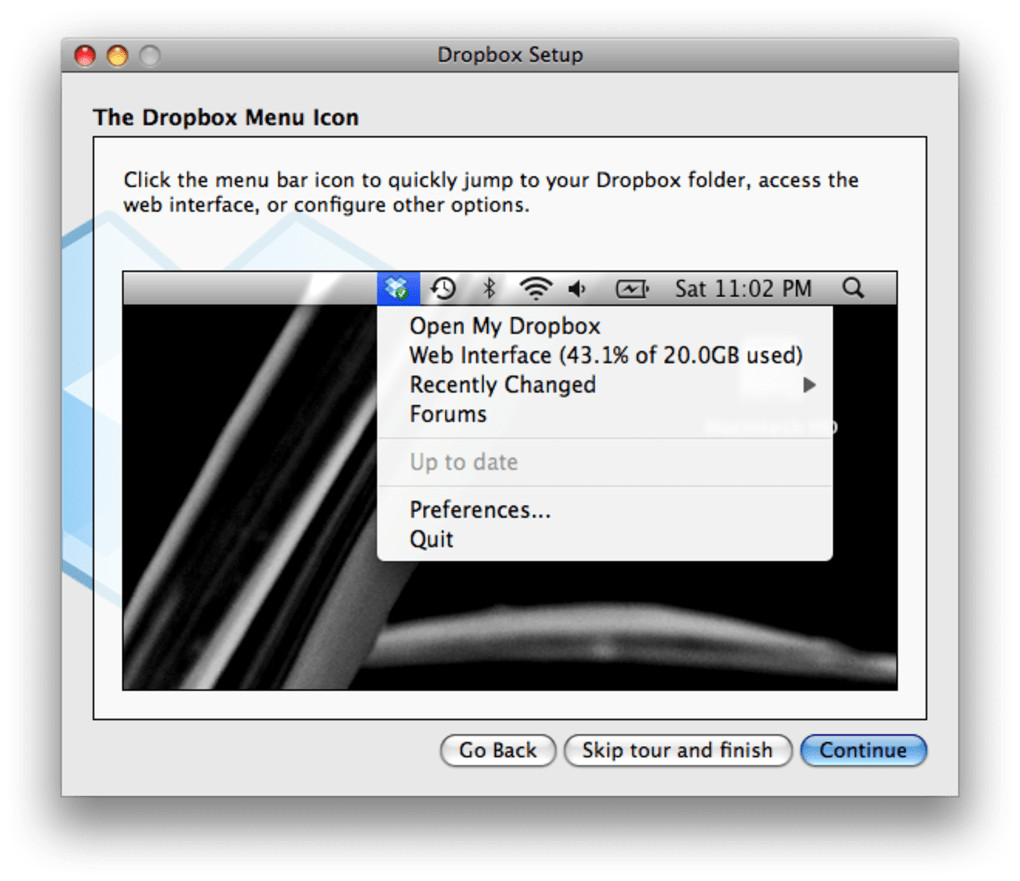Close the Dropbox Setup window
1020x881 pixels.
coord(85,55)
